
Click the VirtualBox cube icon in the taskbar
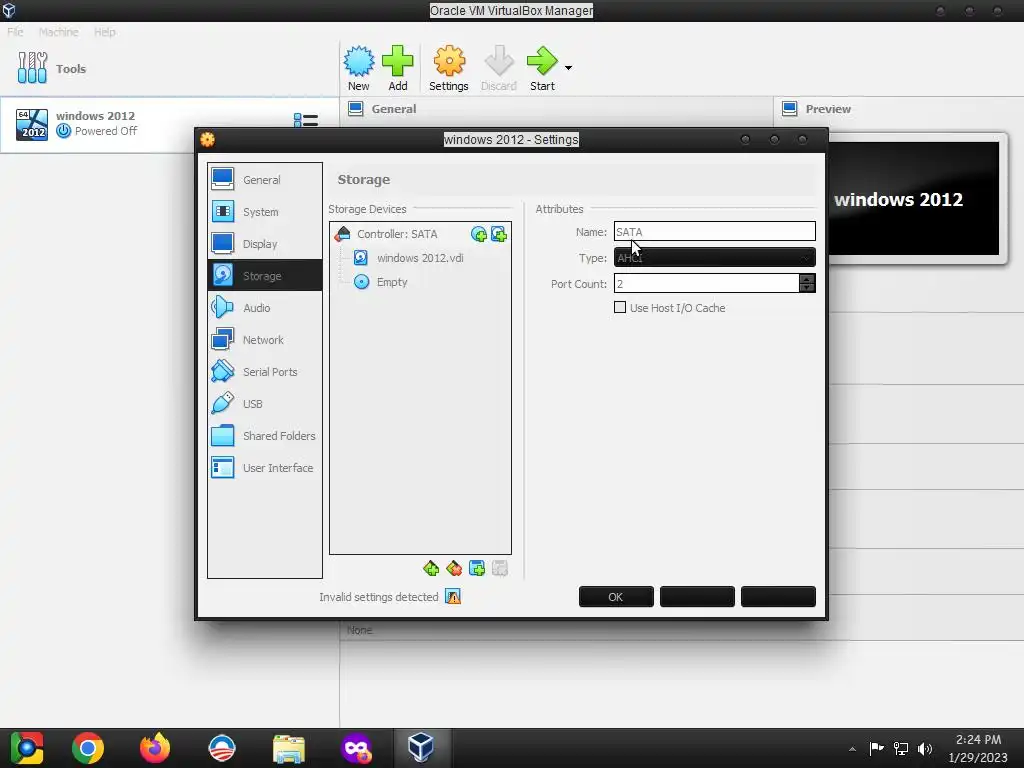pos(421,748)
